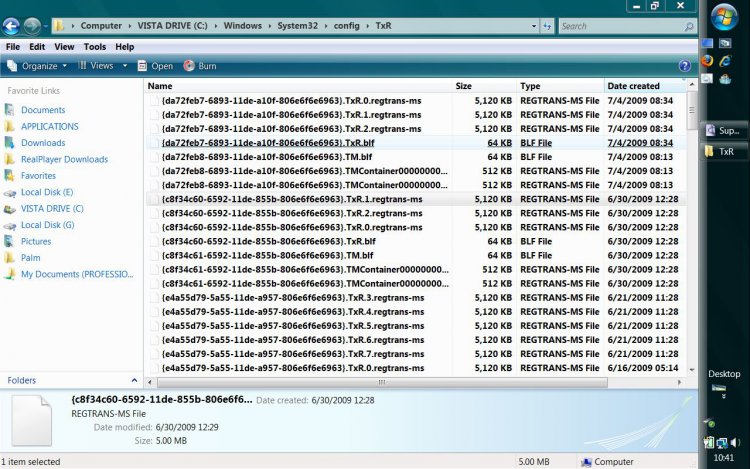This screenshot has height=469, width=750.
Task: Open the Edit menu
Action: 37,47
